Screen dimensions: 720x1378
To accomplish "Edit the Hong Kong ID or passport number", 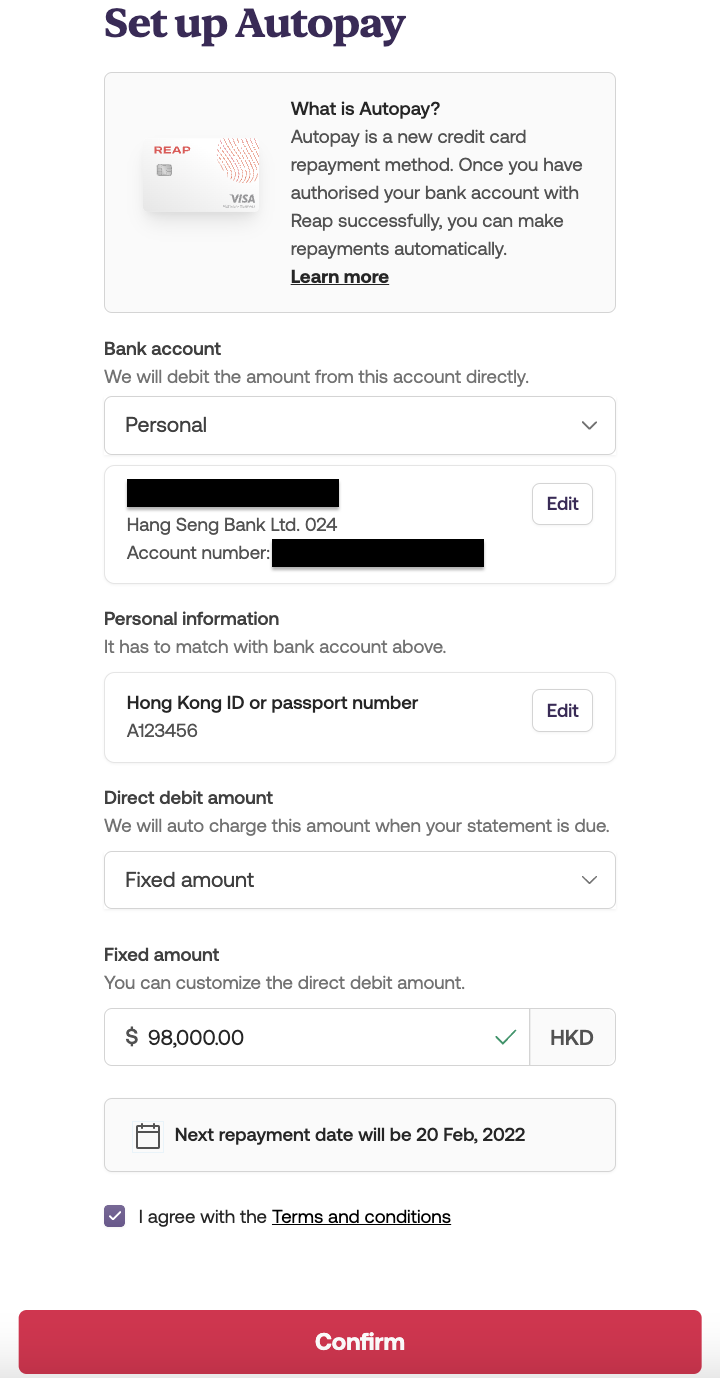I will point(562,711).
